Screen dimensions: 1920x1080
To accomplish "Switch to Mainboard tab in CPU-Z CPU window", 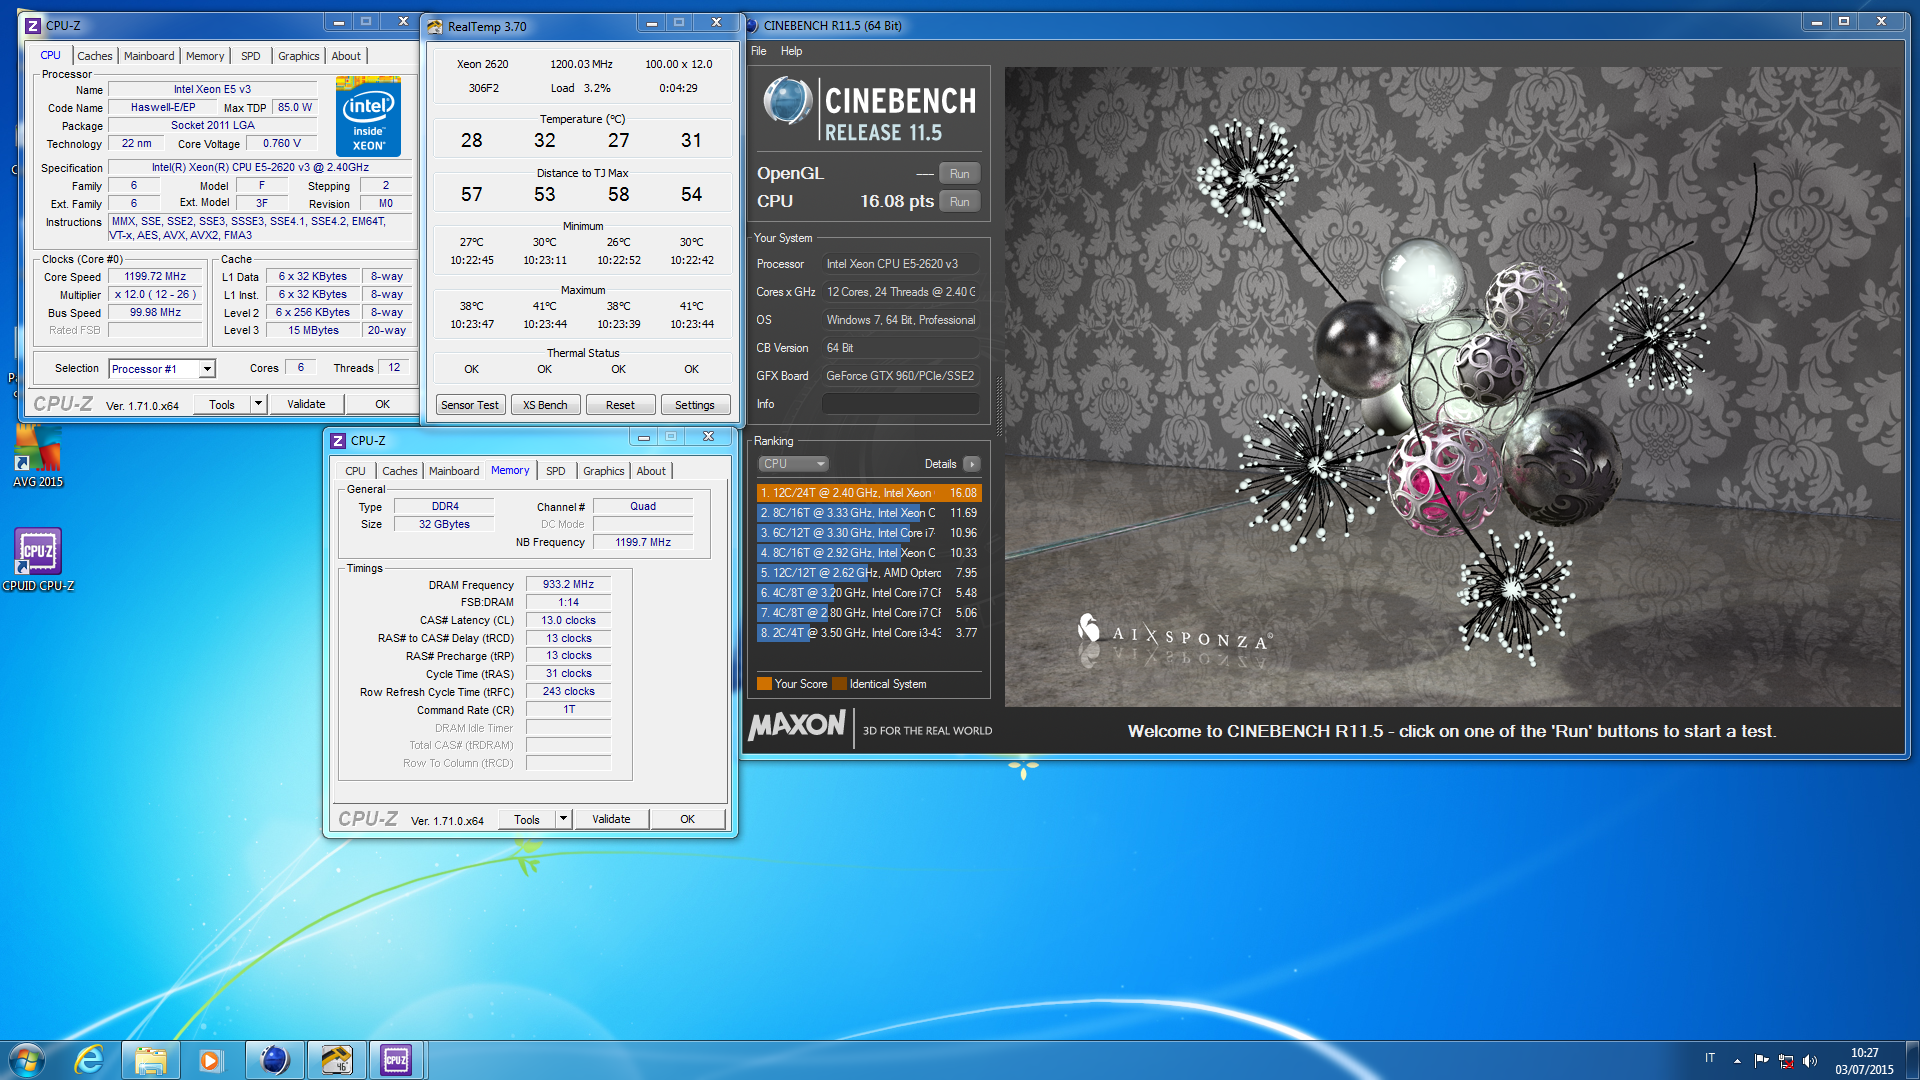I will click(149, 56).
